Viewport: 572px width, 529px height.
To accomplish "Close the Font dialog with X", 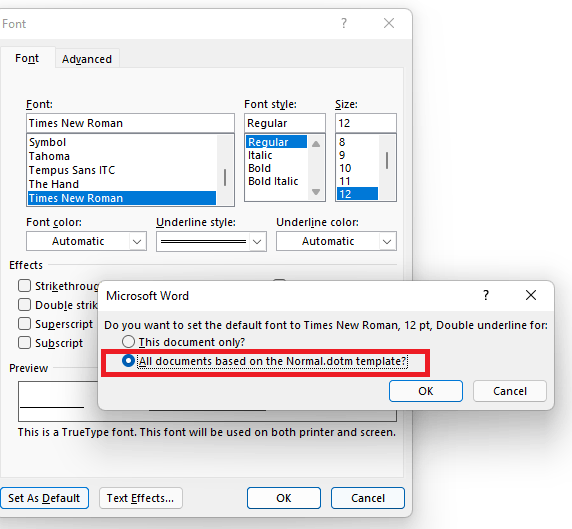I will click(389, 23).
